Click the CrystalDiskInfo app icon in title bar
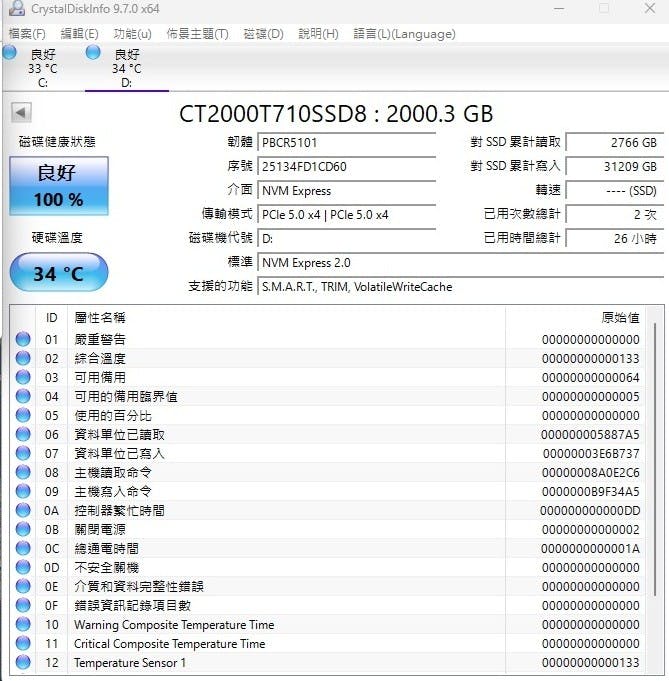 (x=17, y=8)
